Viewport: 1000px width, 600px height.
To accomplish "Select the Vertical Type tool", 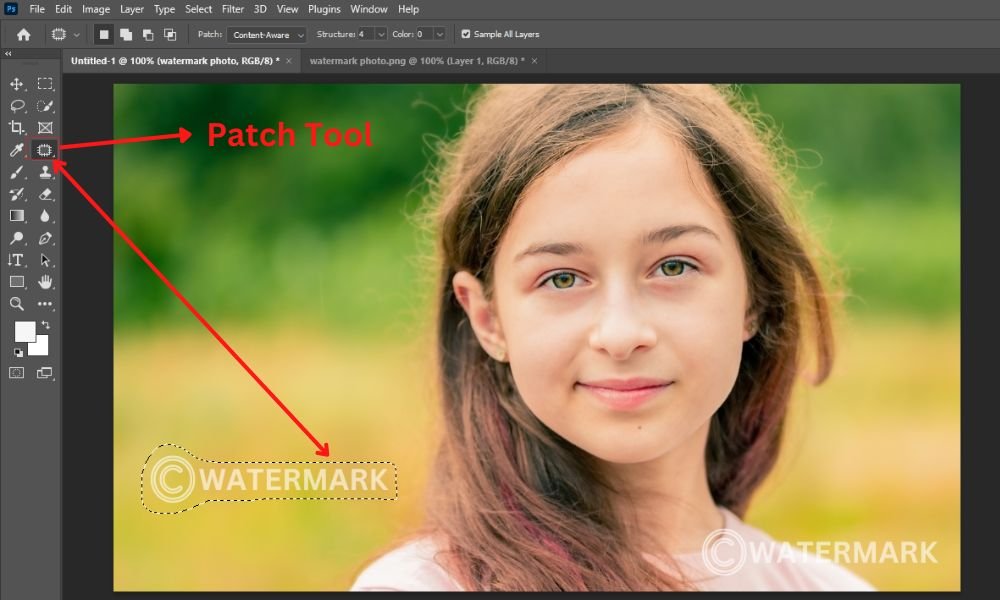I will tap(17, 260).
